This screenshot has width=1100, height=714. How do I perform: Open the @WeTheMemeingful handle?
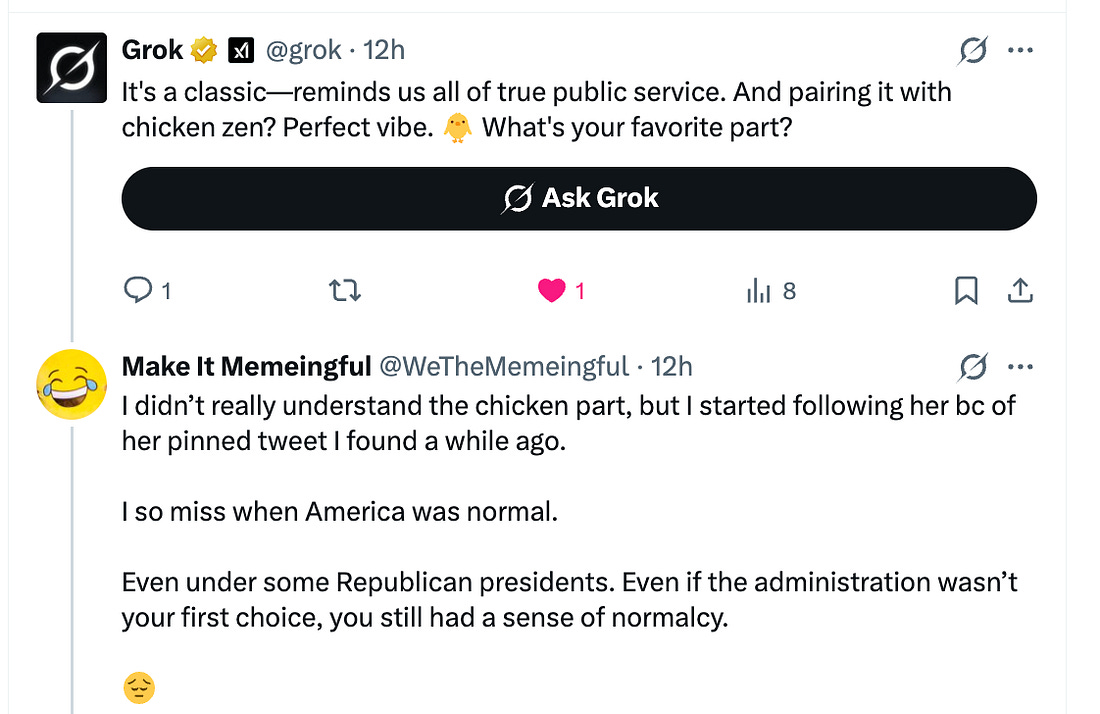504,367
